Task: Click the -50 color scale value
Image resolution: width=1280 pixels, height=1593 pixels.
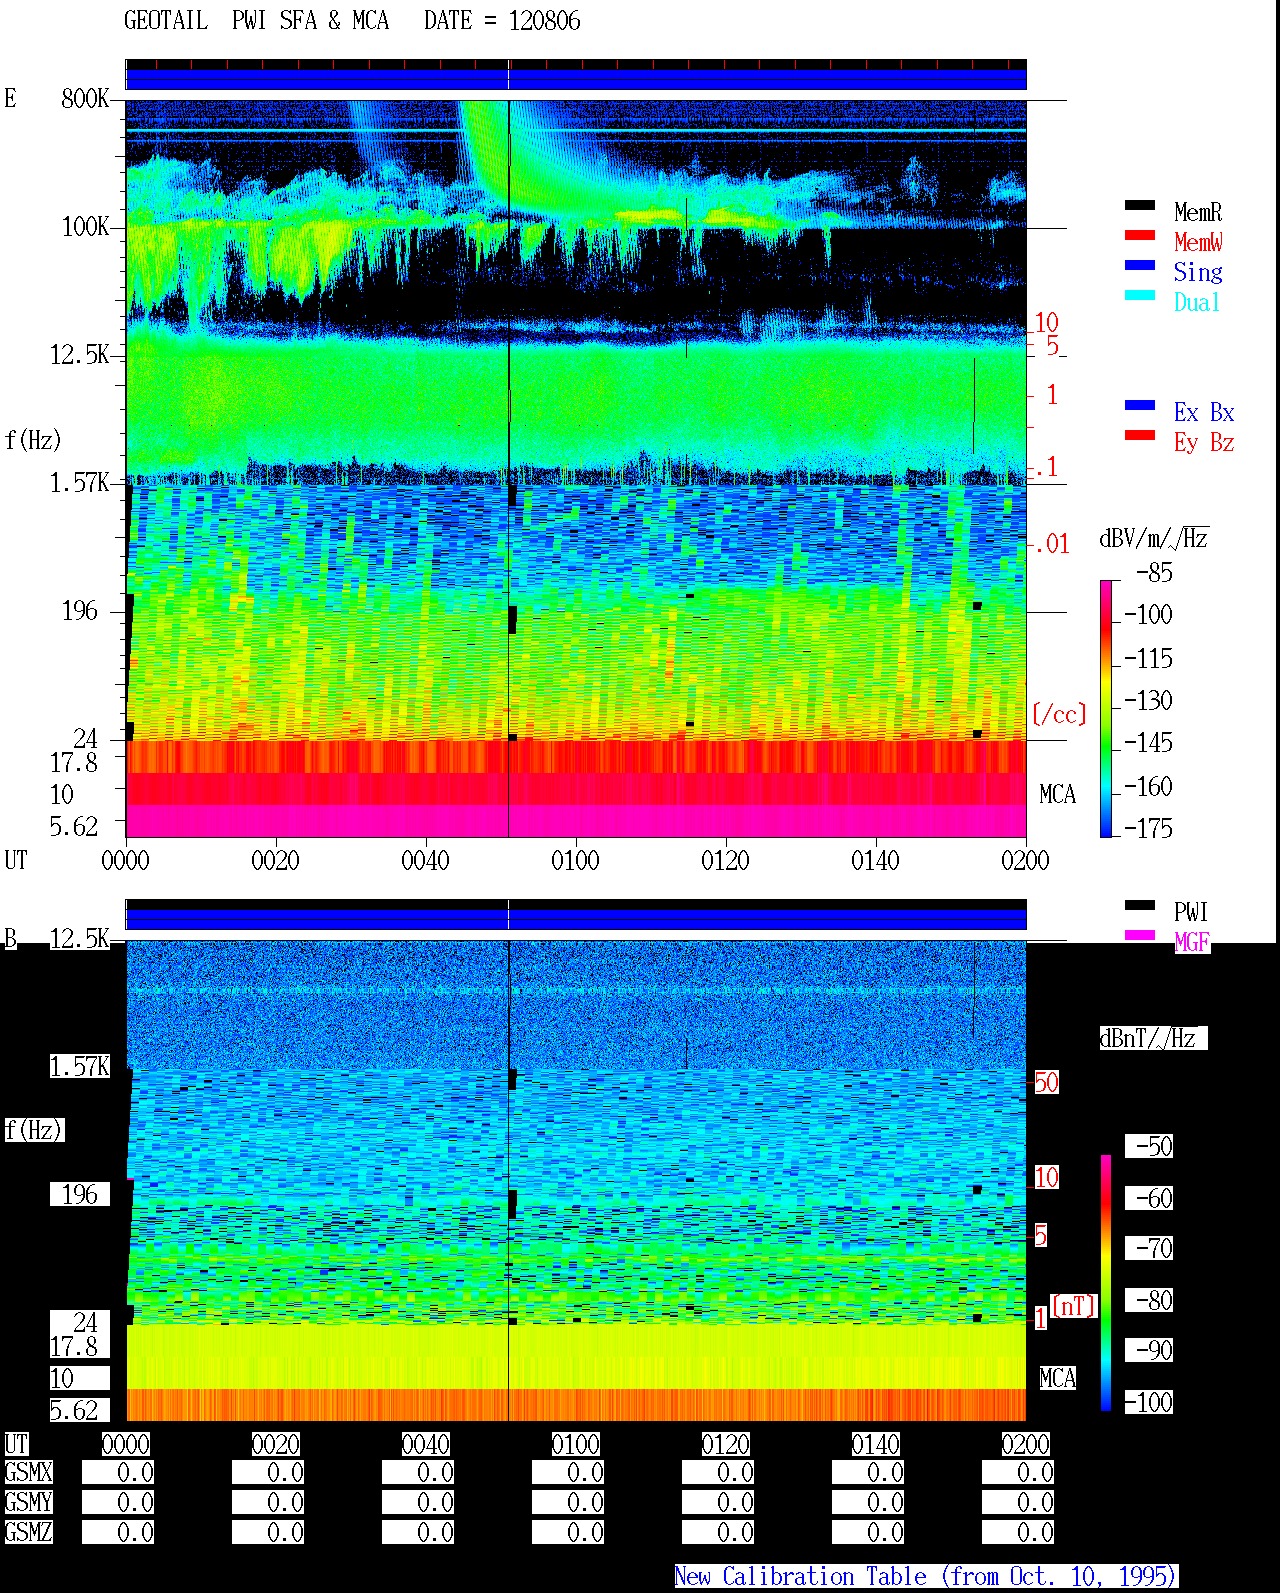Action: click(x=1154, y=1146)
